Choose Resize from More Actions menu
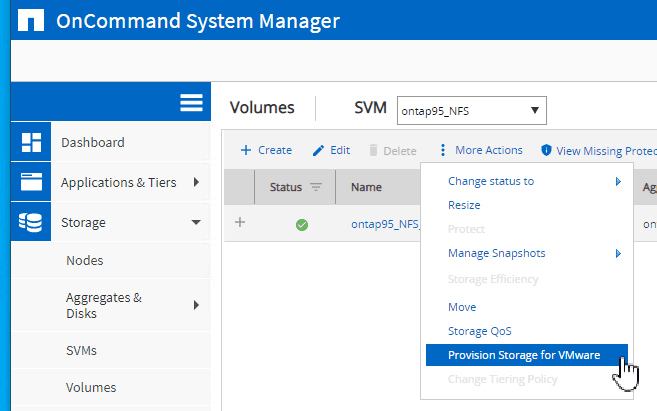The image size is (657, 411). click(x=464, y=205)
